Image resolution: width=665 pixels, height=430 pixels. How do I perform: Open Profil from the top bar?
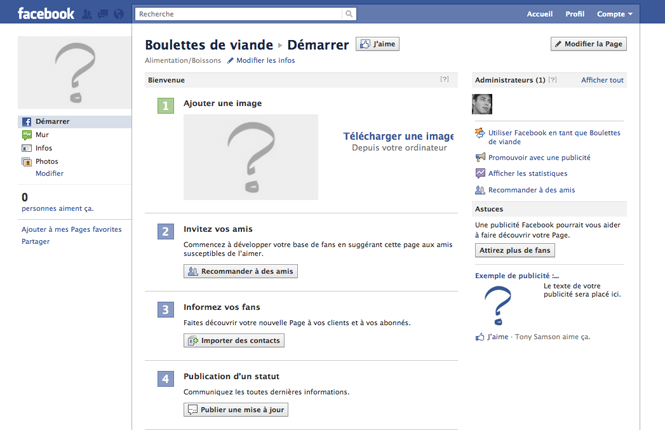tap(575, 14)
